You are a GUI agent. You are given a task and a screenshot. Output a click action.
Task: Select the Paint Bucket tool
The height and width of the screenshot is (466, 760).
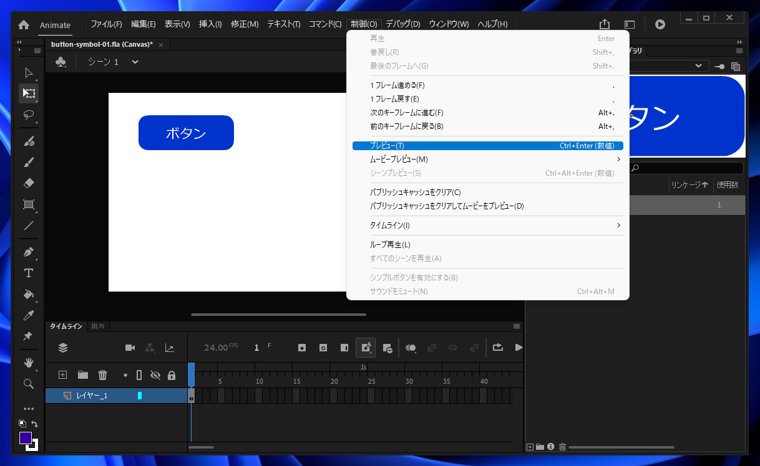[29, 294]
